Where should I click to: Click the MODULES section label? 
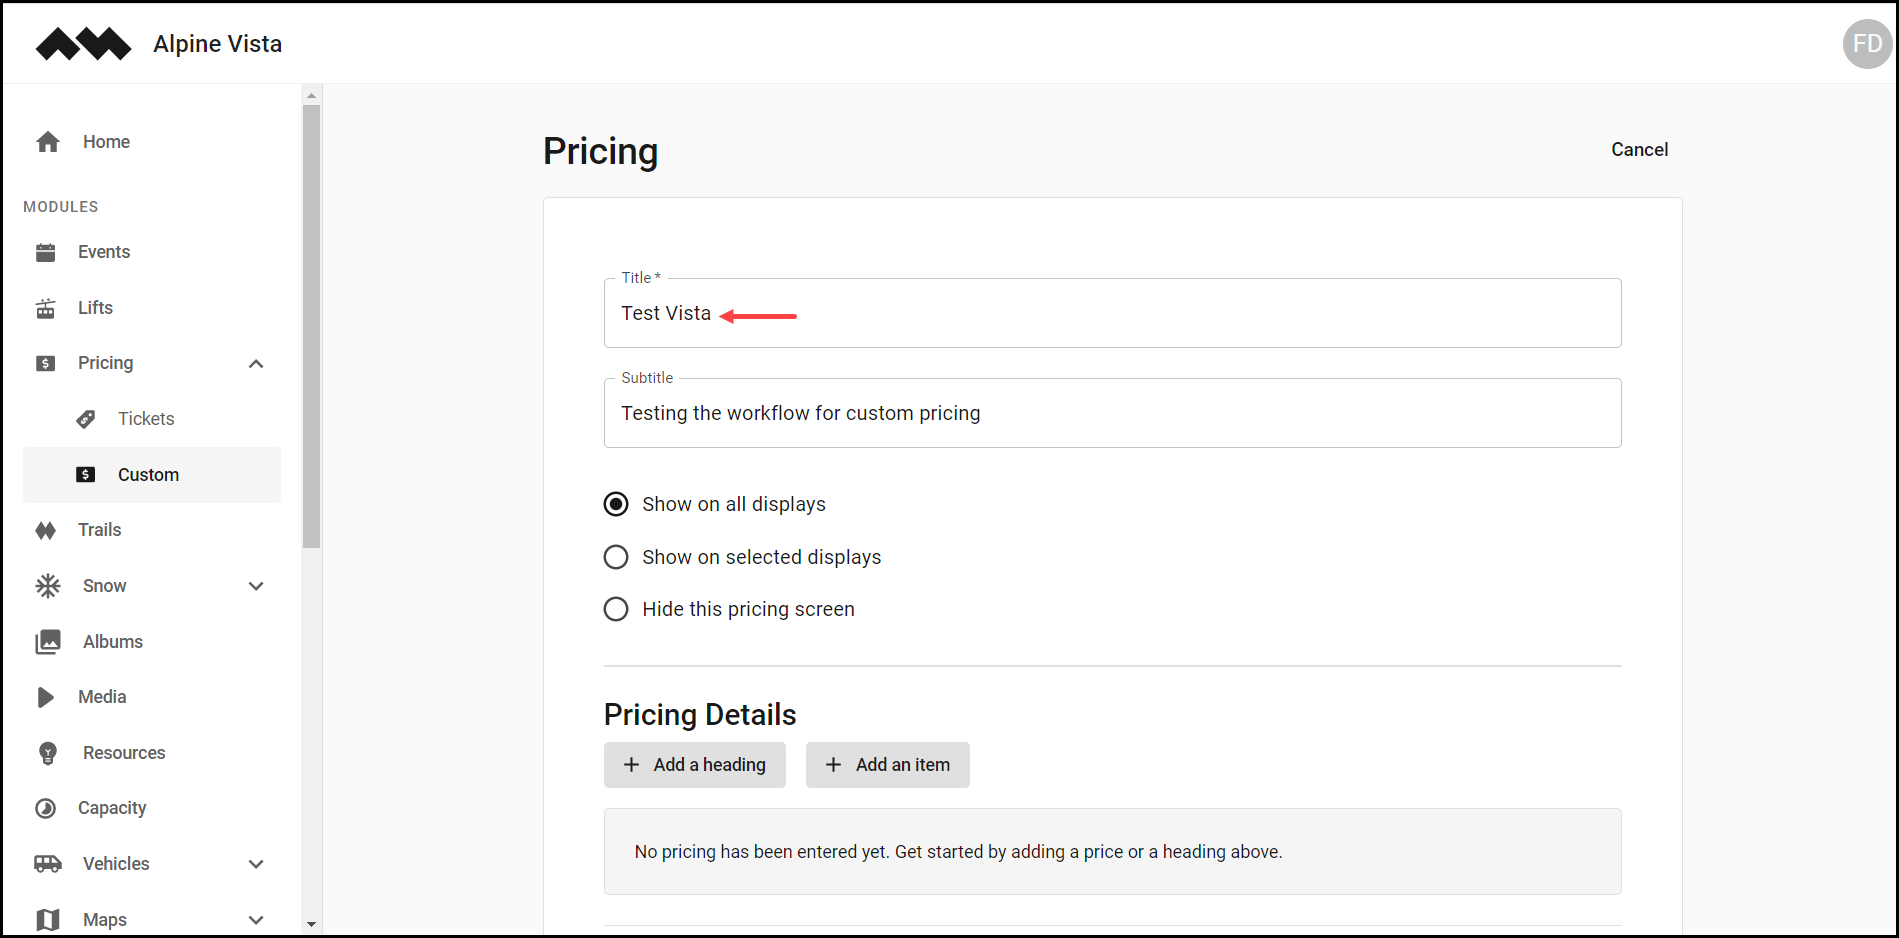coord(61,207)
